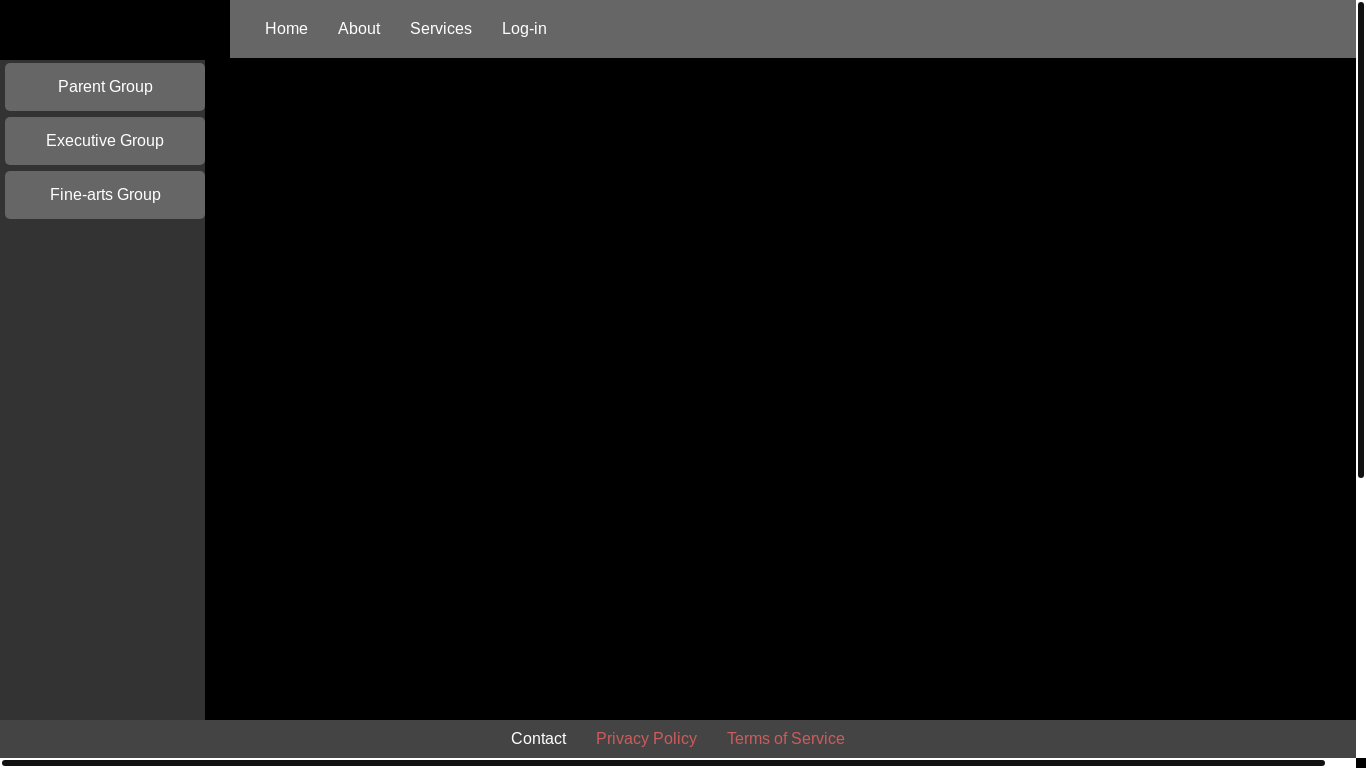Click the black logo area beside Home

coord(114,29)
